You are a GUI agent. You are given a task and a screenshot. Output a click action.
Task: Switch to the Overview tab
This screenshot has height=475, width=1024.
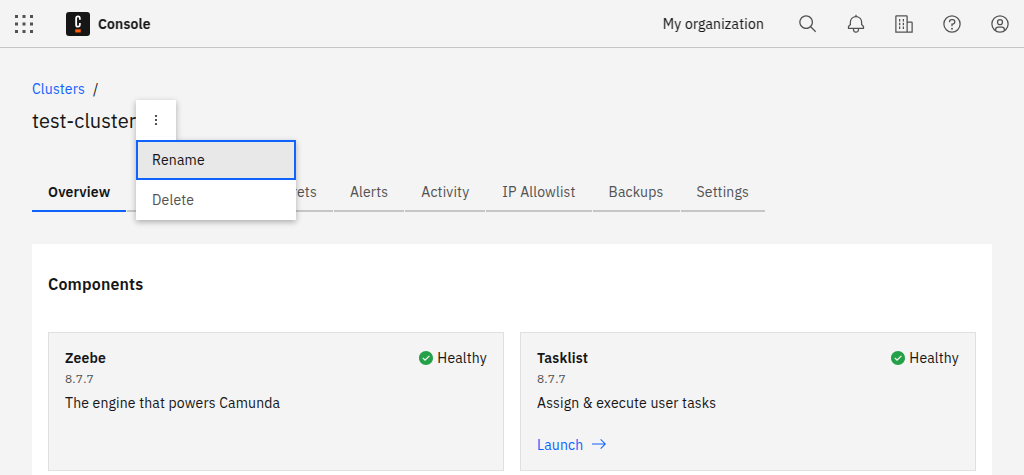79,192
